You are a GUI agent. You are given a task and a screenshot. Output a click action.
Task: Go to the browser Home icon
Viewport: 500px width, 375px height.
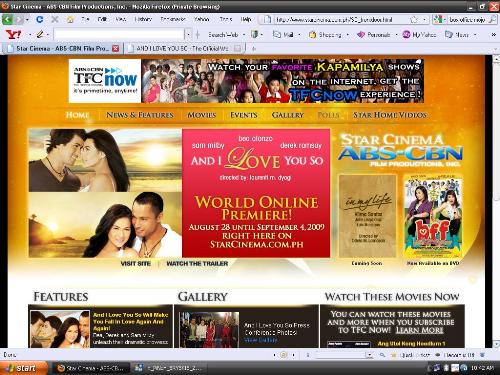pyautogui.click(x=70, y=19)
